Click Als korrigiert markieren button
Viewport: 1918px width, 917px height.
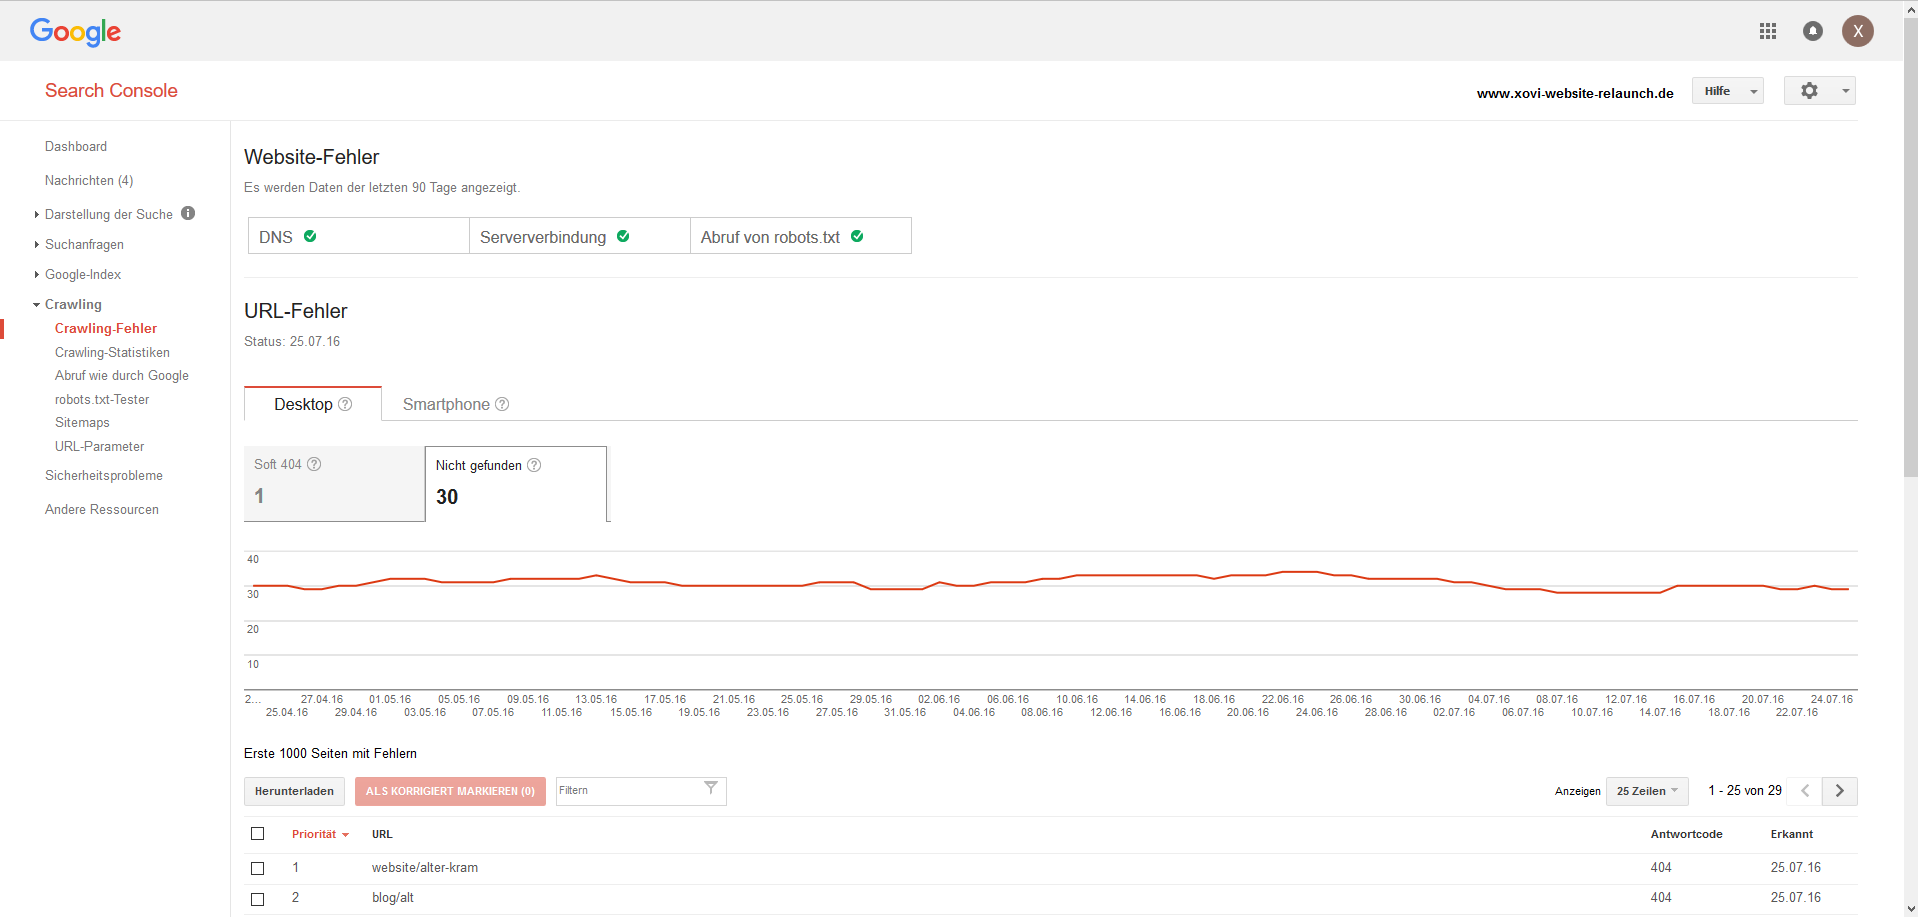pos(450,791)
